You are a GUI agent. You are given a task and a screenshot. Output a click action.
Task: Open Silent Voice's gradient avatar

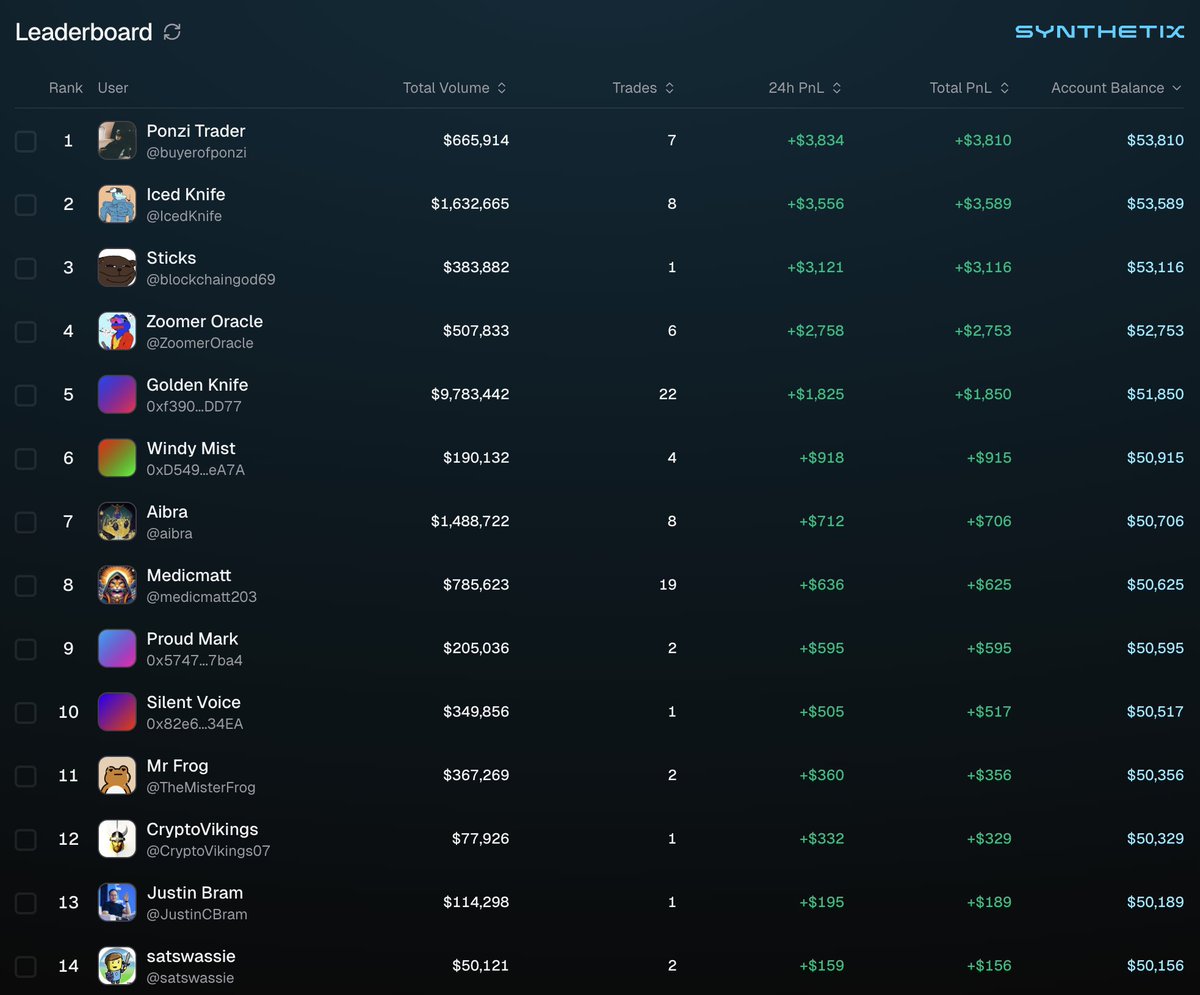[x=117, y=712]
